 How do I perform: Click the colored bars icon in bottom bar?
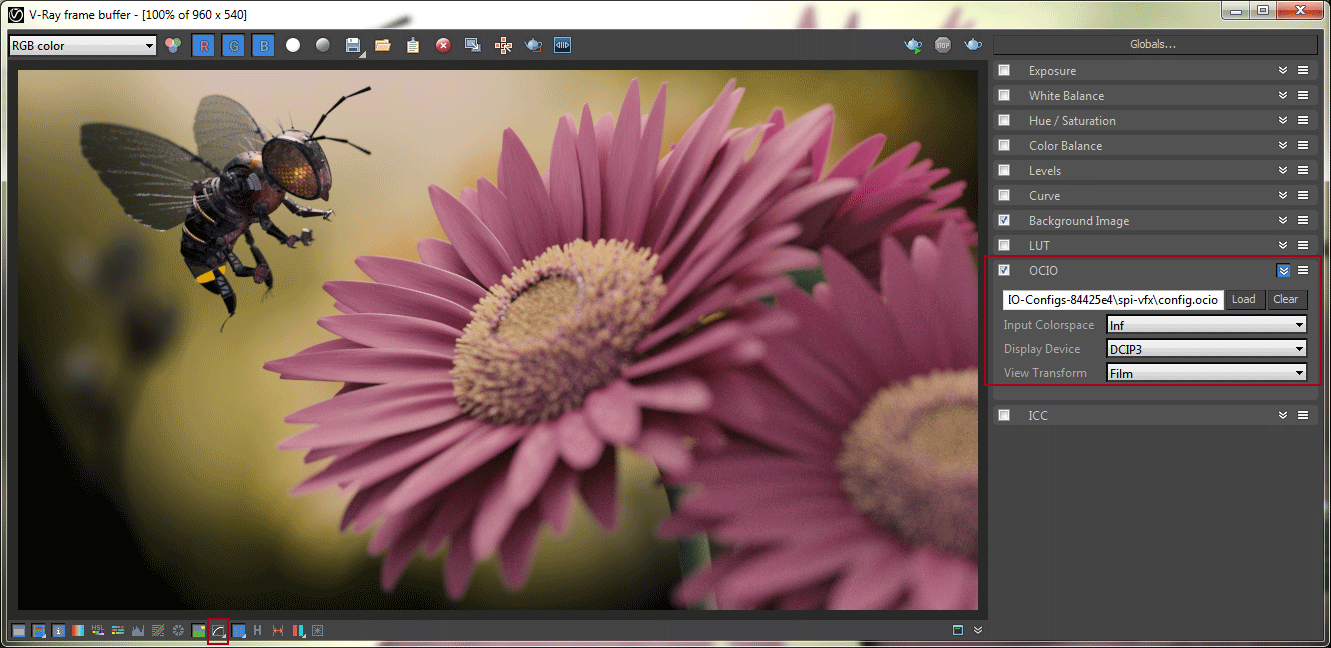tap(118, 631)
